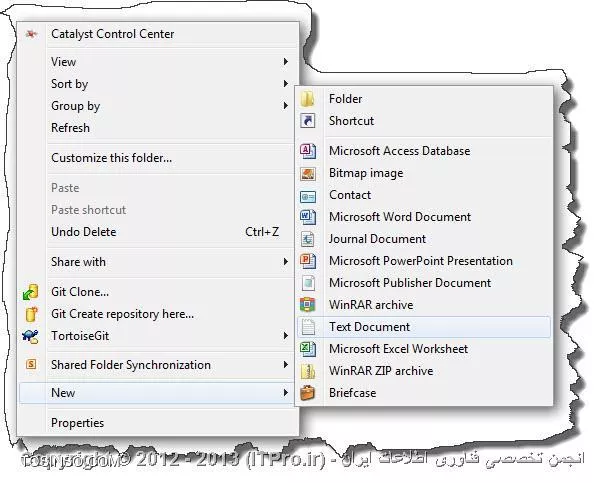605x483 pixels.
Task: Click the Ctrl+Z shortcut text
Action: 262,232
